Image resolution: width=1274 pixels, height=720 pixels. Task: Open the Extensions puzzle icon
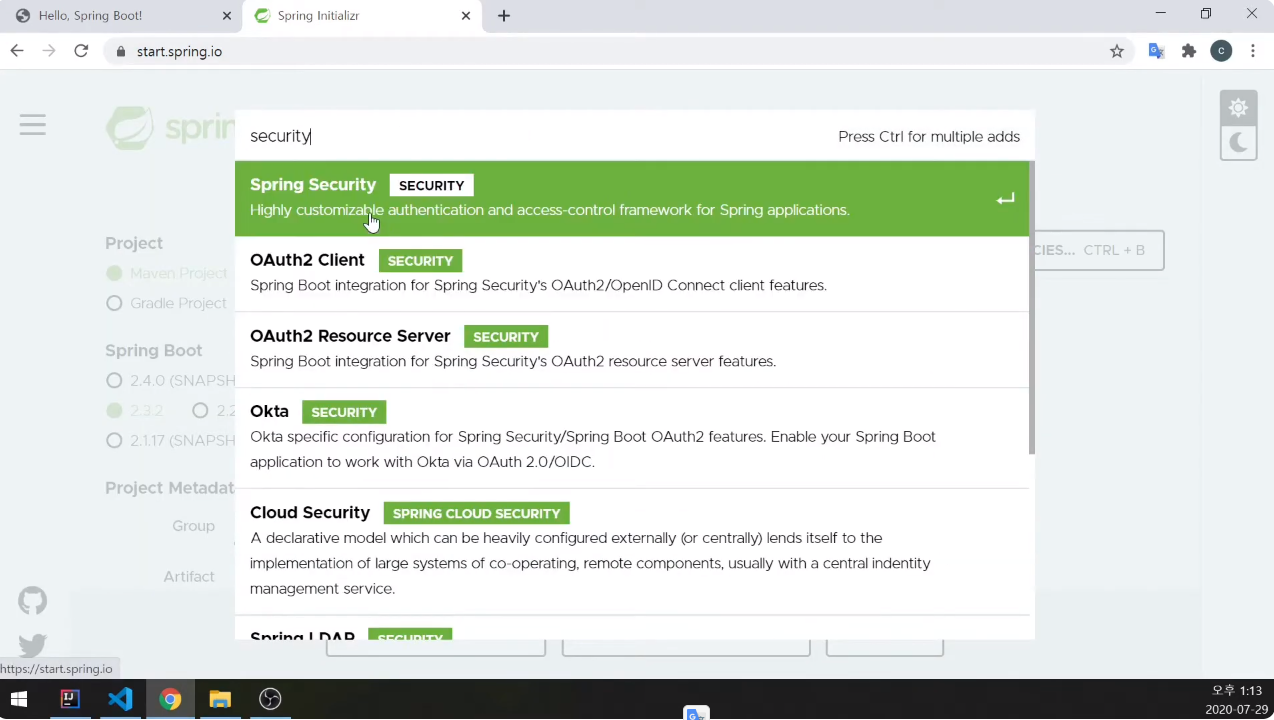click(1189, 51)
